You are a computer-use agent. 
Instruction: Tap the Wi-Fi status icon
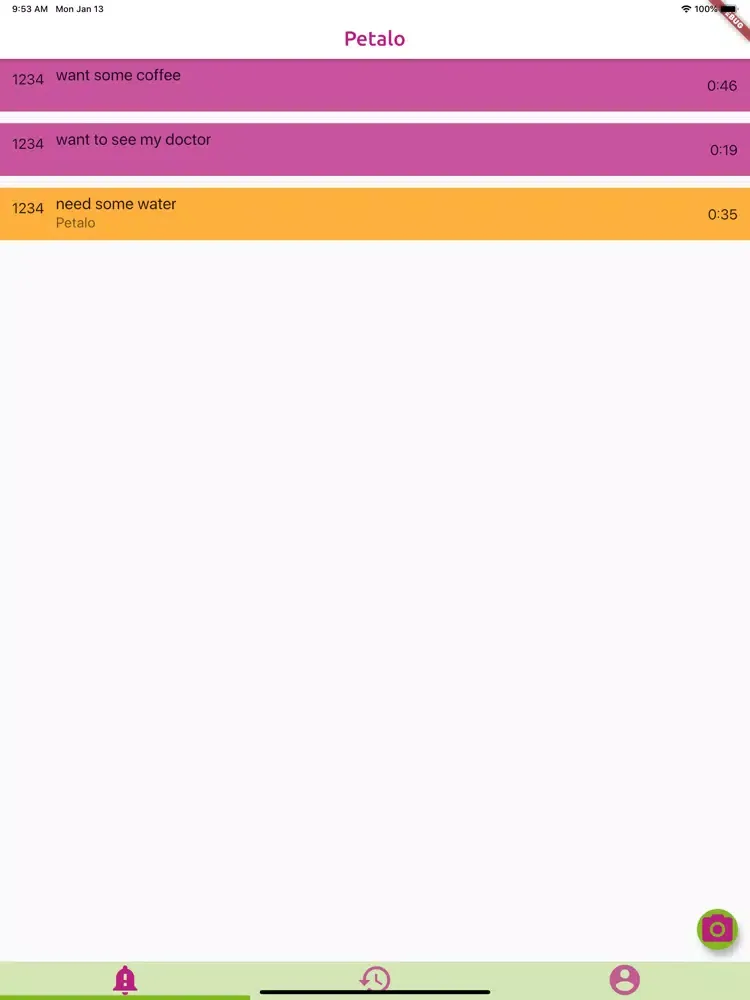tap(686, 9)
